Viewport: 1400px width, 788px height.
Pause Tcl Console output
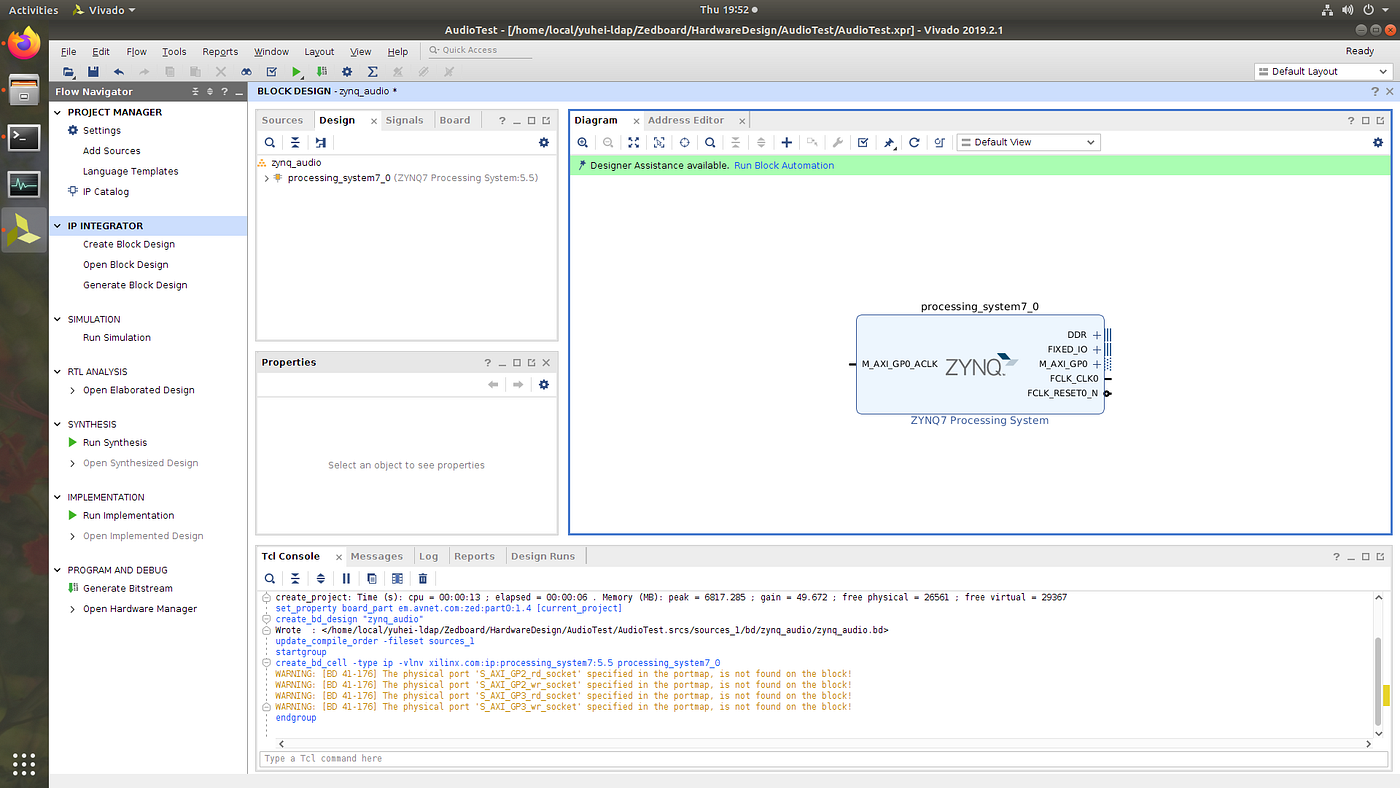tap(347, 578)
